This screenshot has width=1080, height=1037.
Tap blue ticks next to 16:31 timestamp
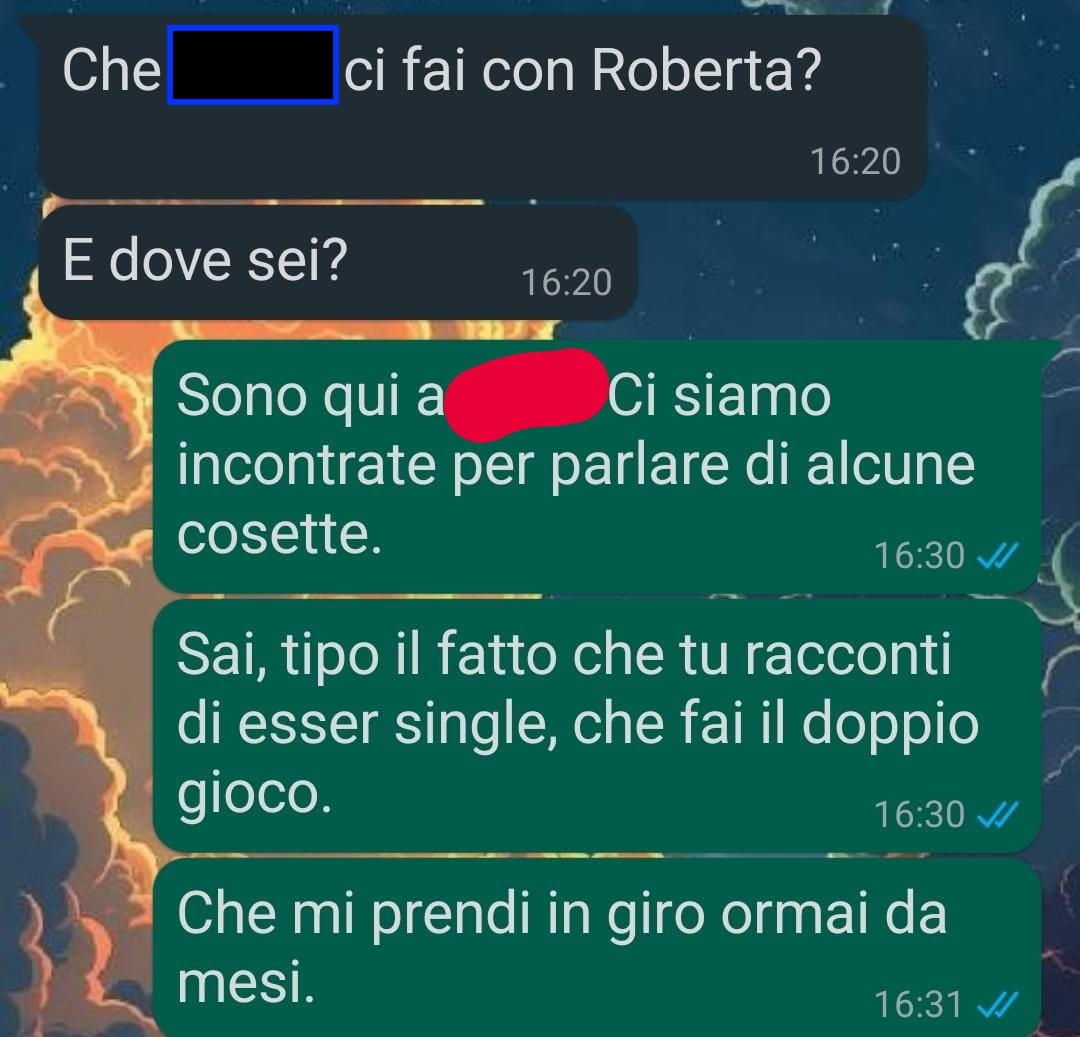pos(998,1005)
